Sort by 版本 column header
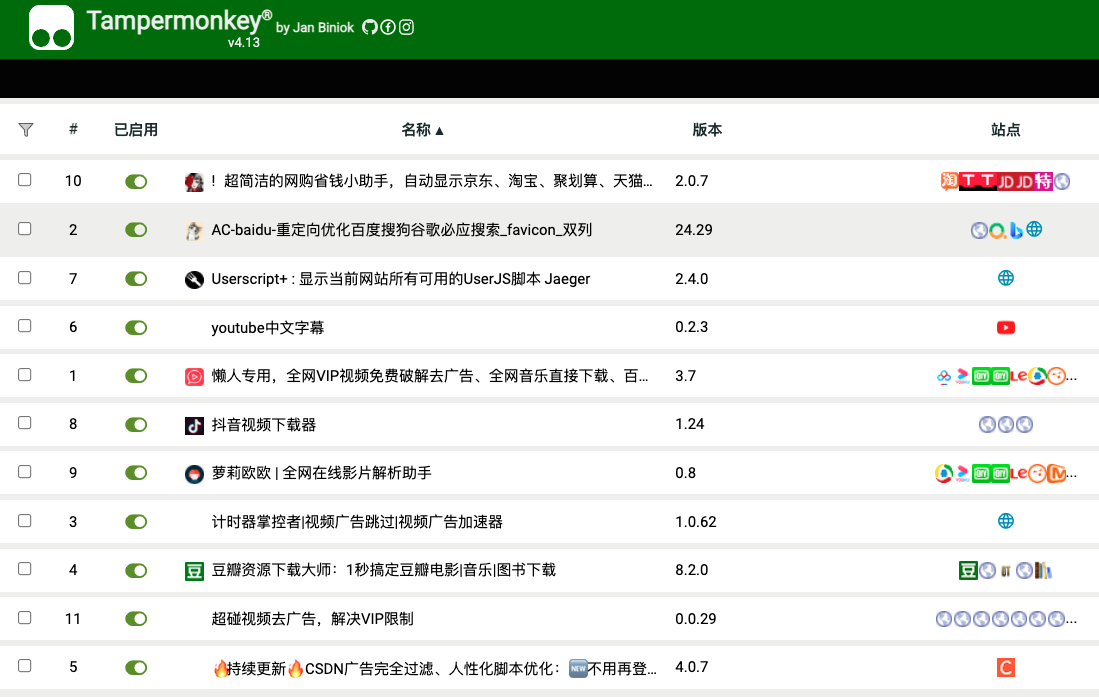1099x697 pixels. point(707,130)
